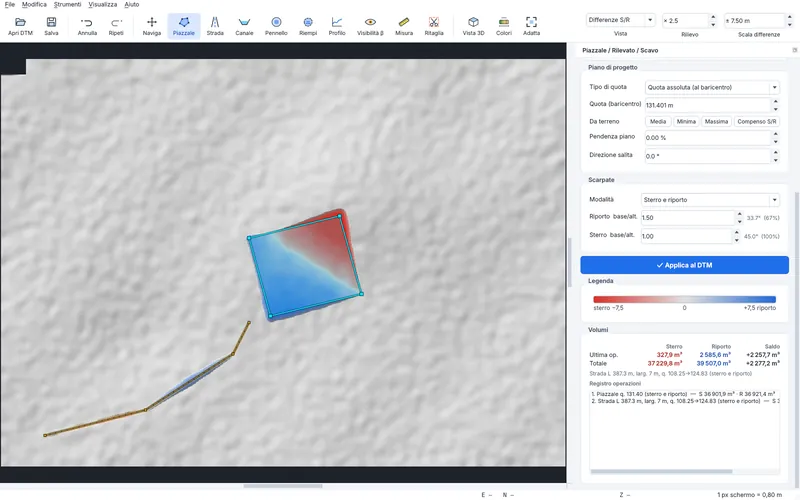Redo action with Ripeti
The image size is (800, 500).
point(116,26)
